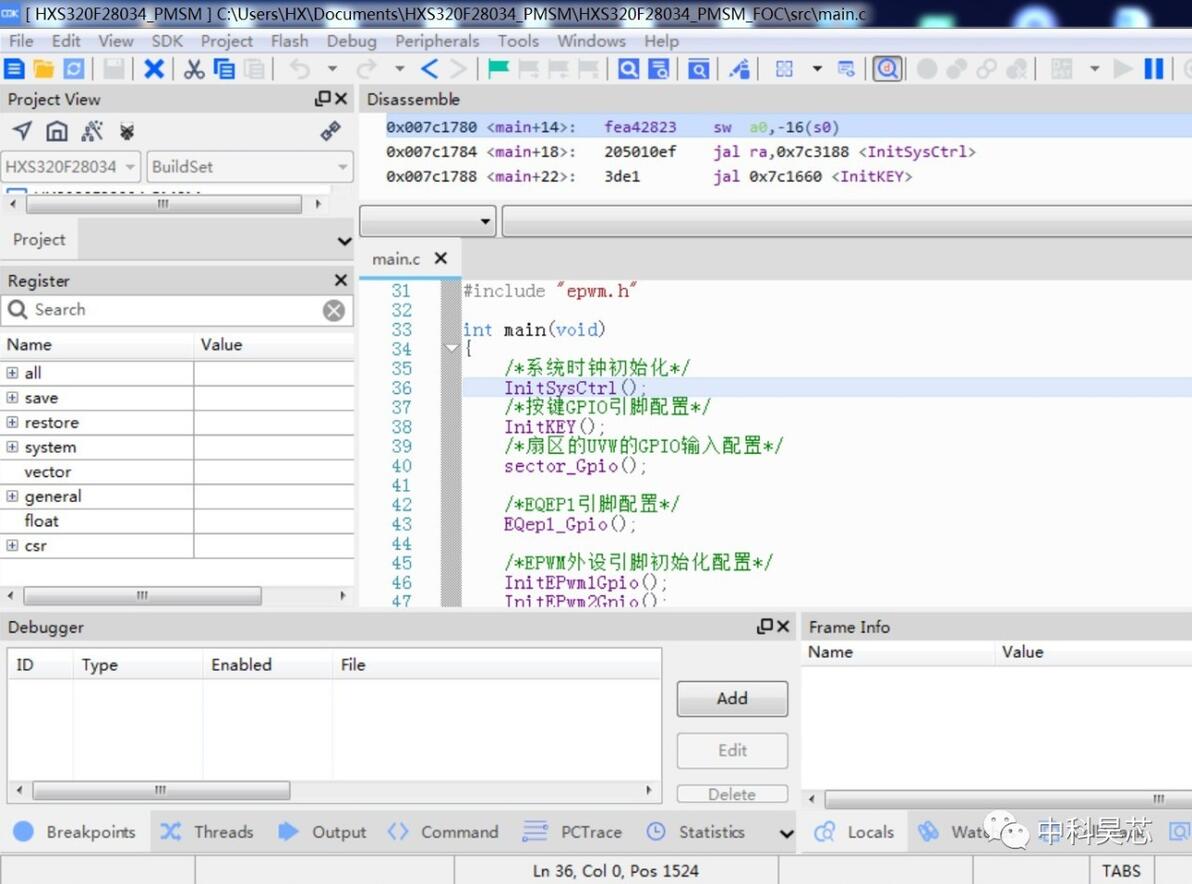Click the locate arrow icon in Project View
Image resolution: width=1192 pixels, height=884 pixels.
(23, 131)
